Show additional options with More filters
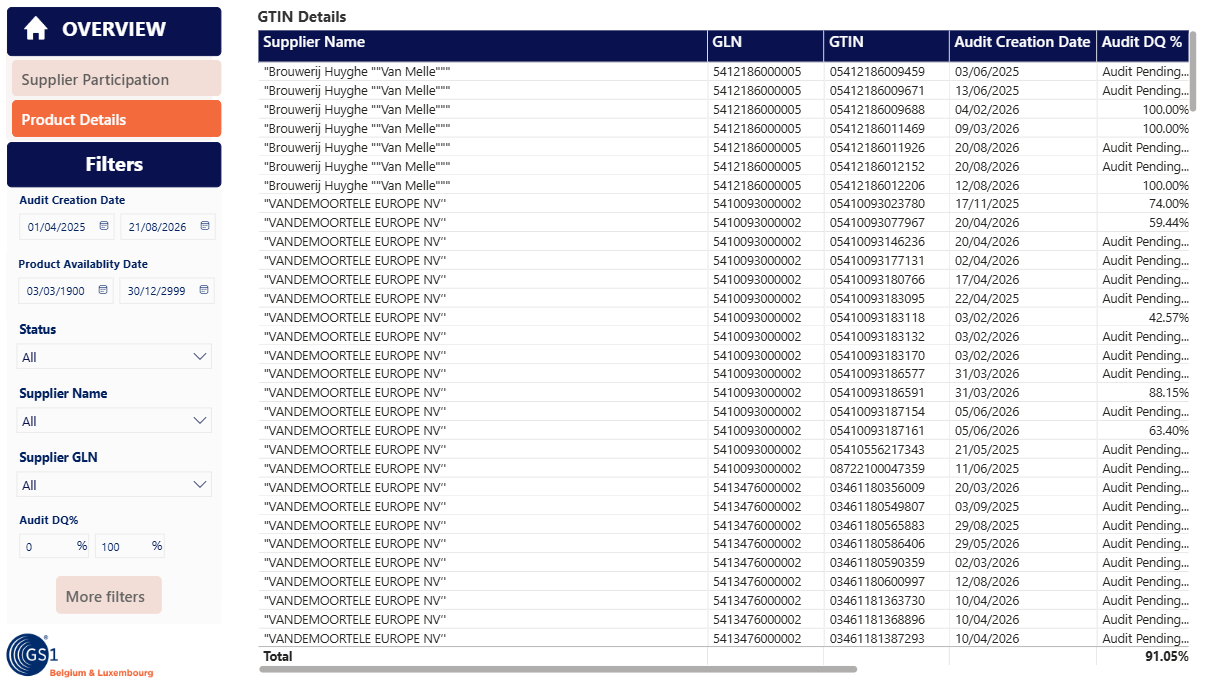This screenshot has width=1209, height=692. pyautogui.click(x=108, y=596)
